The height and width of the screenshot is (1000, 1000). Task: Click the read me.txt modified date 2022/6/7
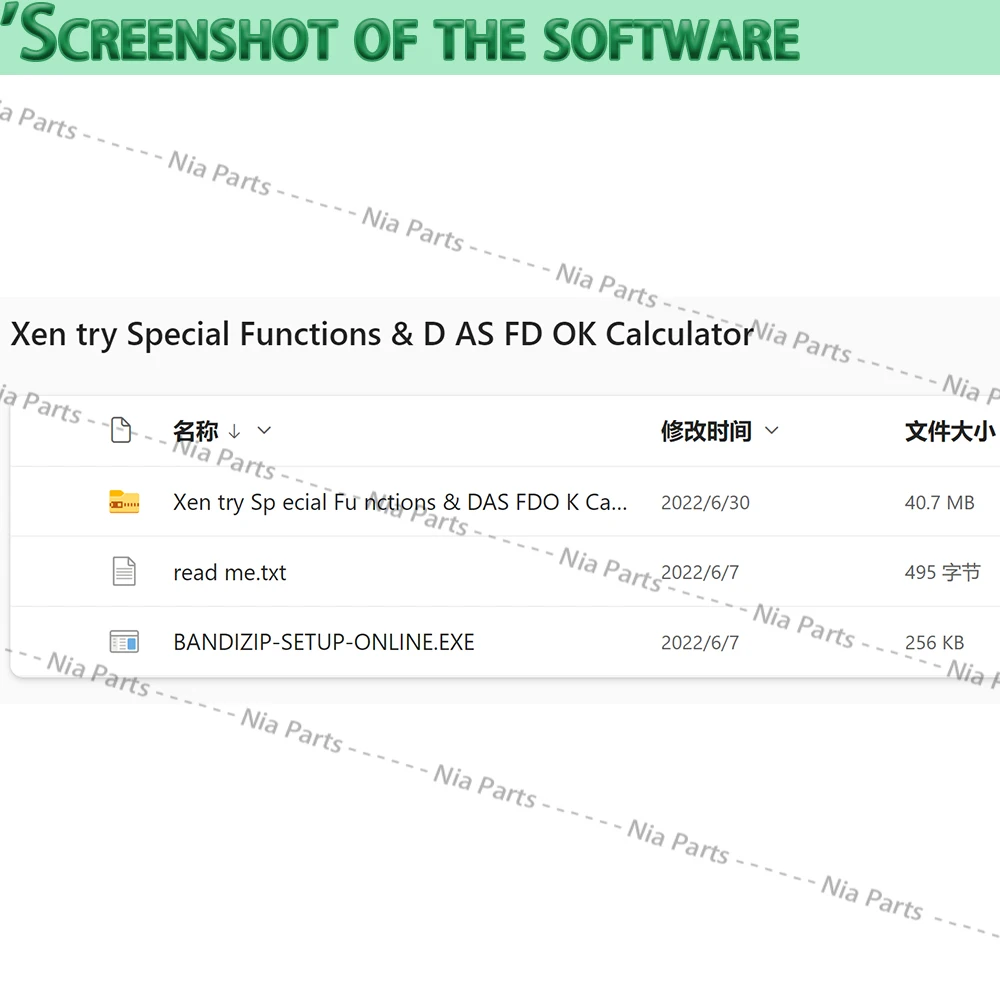click(700, 572)
